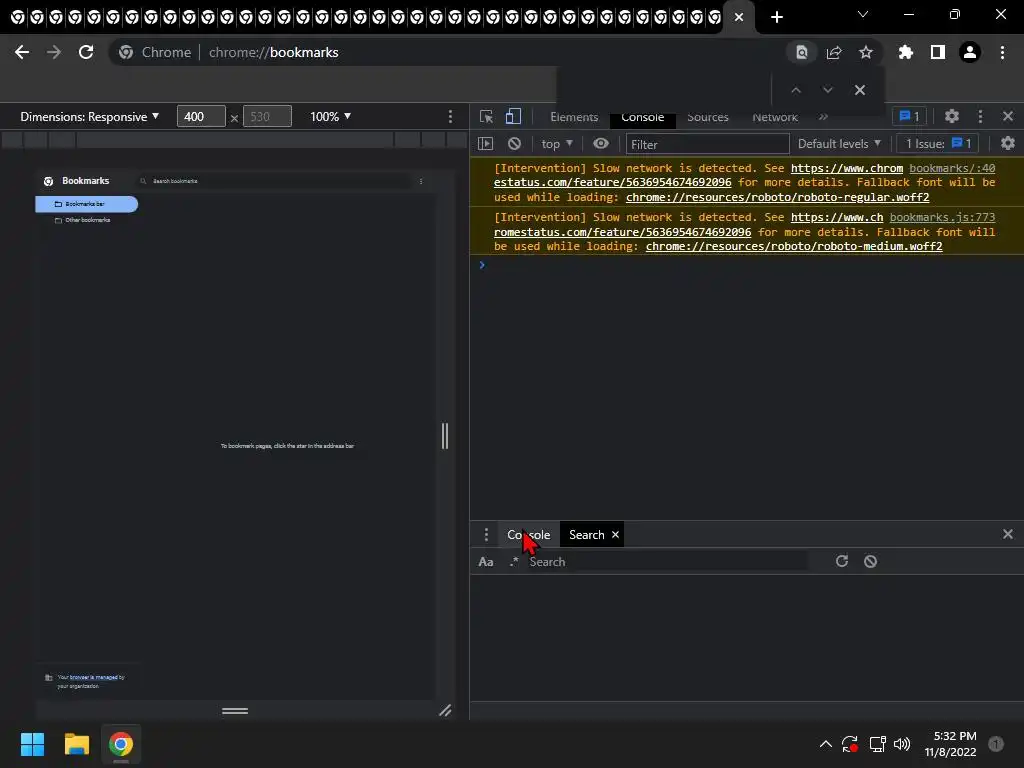The height and width of the screenshot is (768, 1024).
Task: Go to next find result
Action: tap(827, 90)
